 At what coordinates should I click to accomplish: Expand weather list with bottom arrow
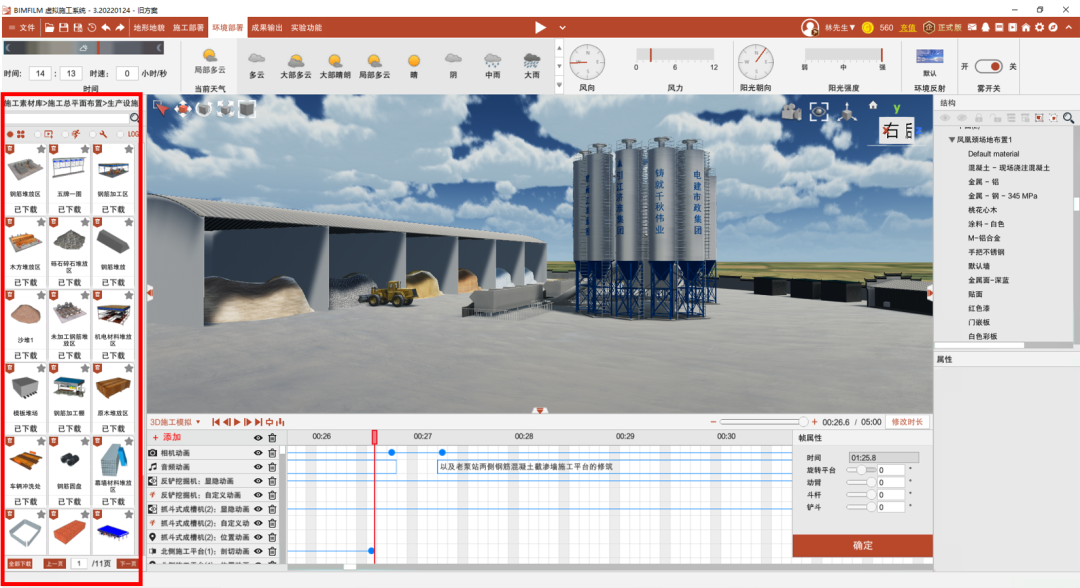point(559,85)
